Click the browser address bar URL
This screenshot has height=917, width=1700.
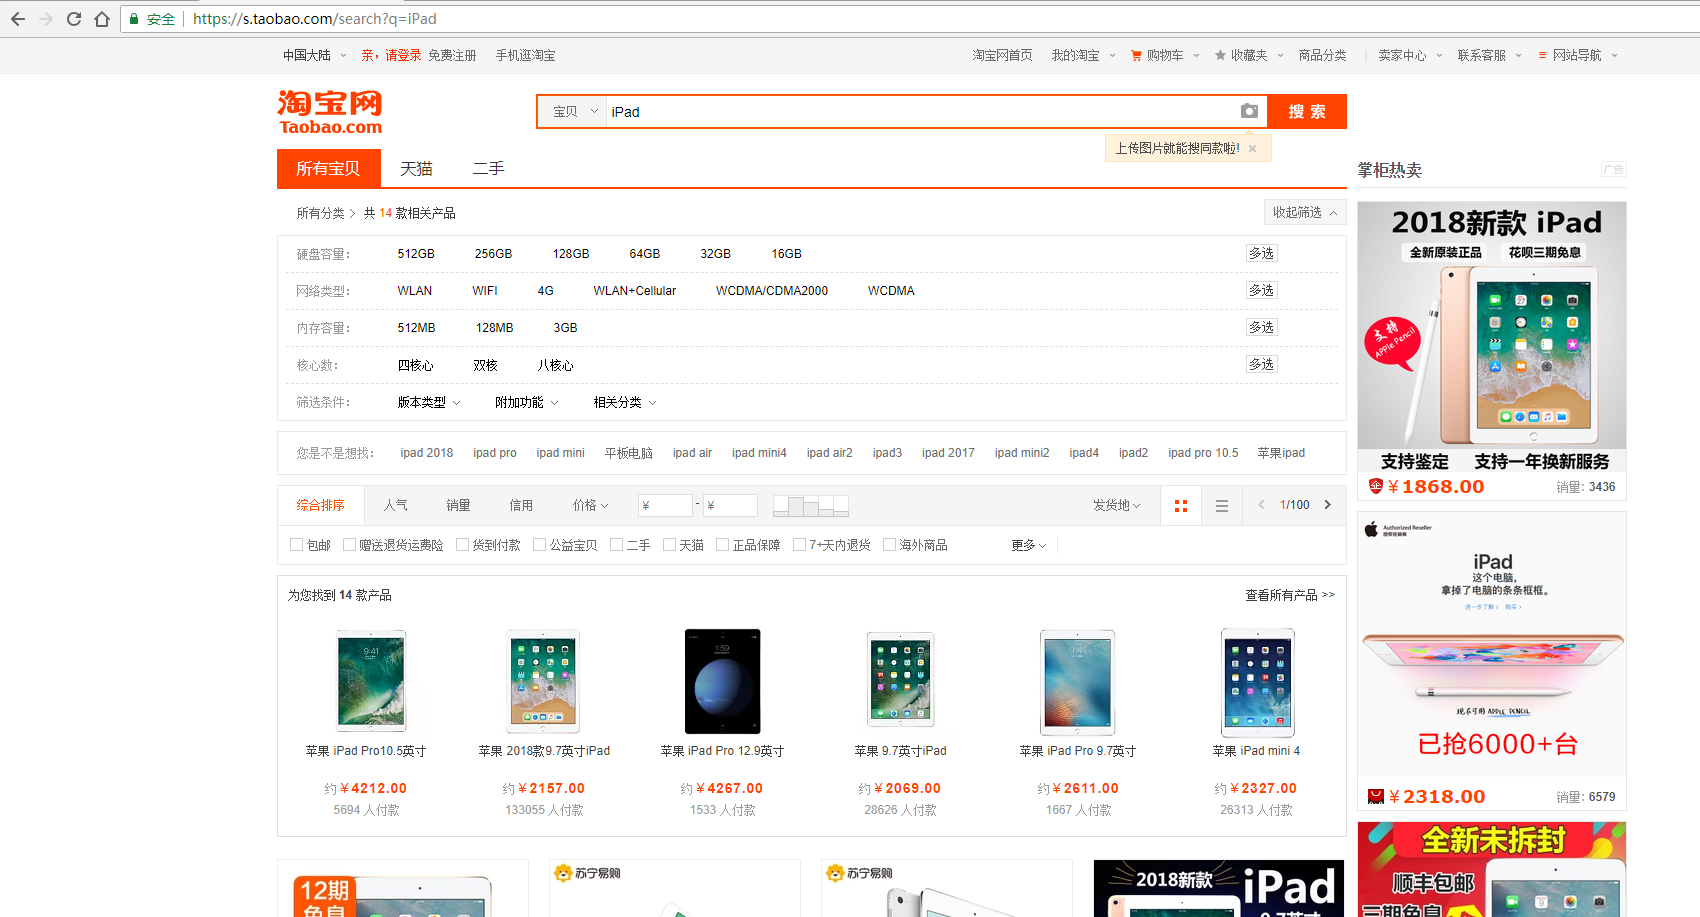[x=314, y=19]
